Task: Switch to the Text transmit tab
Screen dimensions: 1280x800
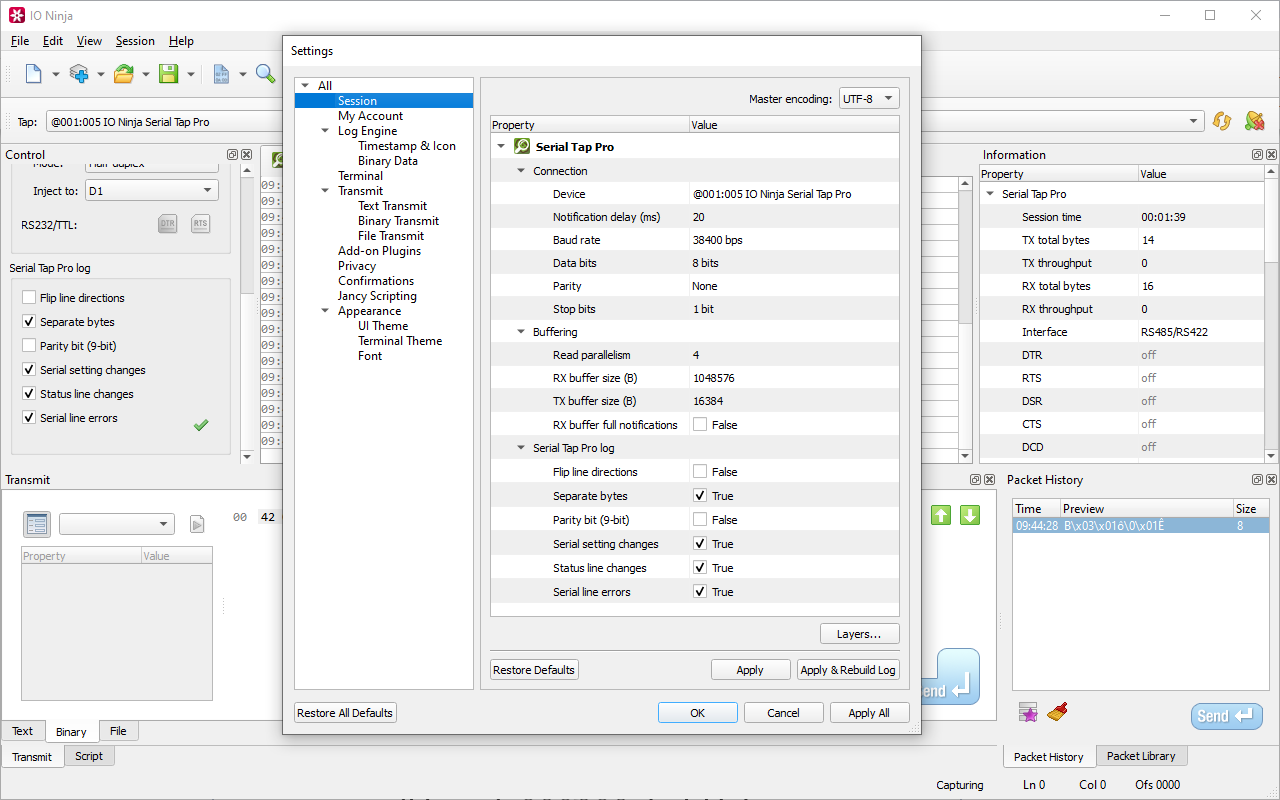Action: click(22, 731)
